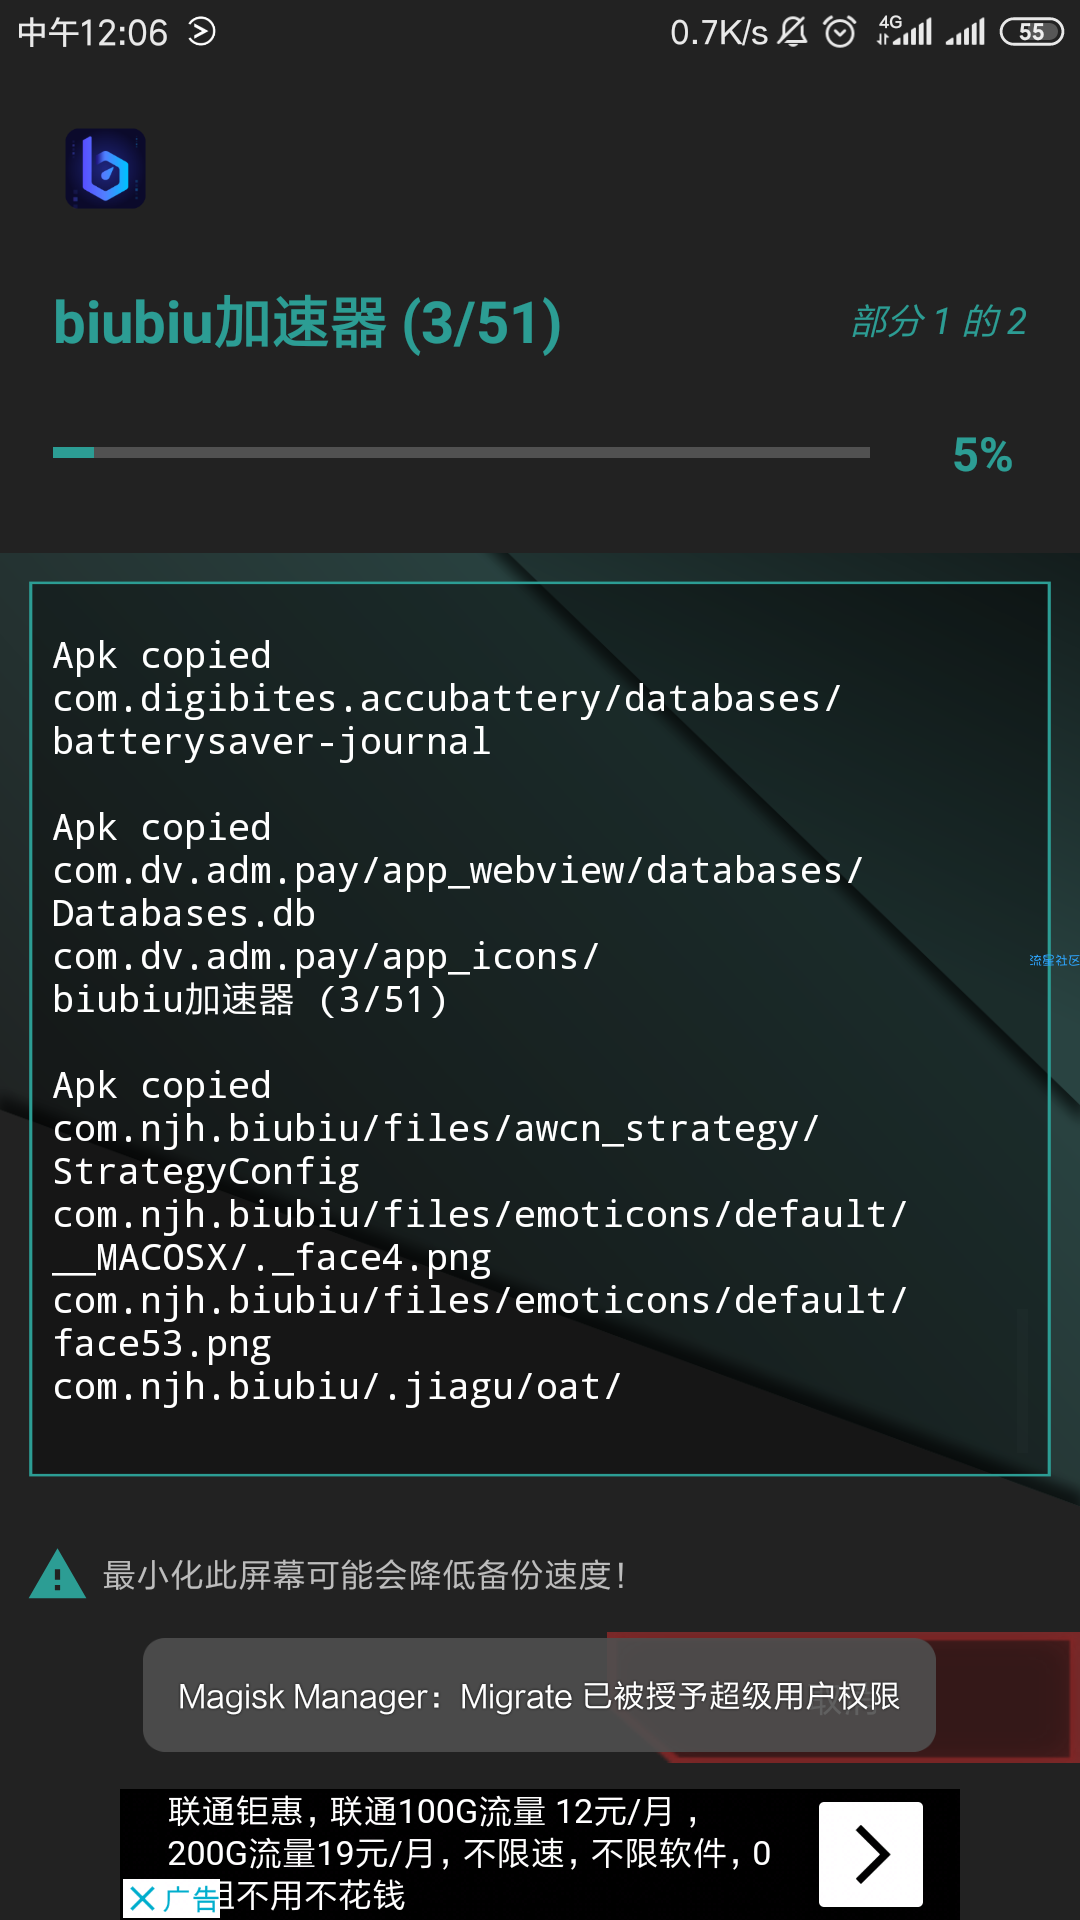
Task: Tap the batterysaver-journal log line
Action: [272, 742]
